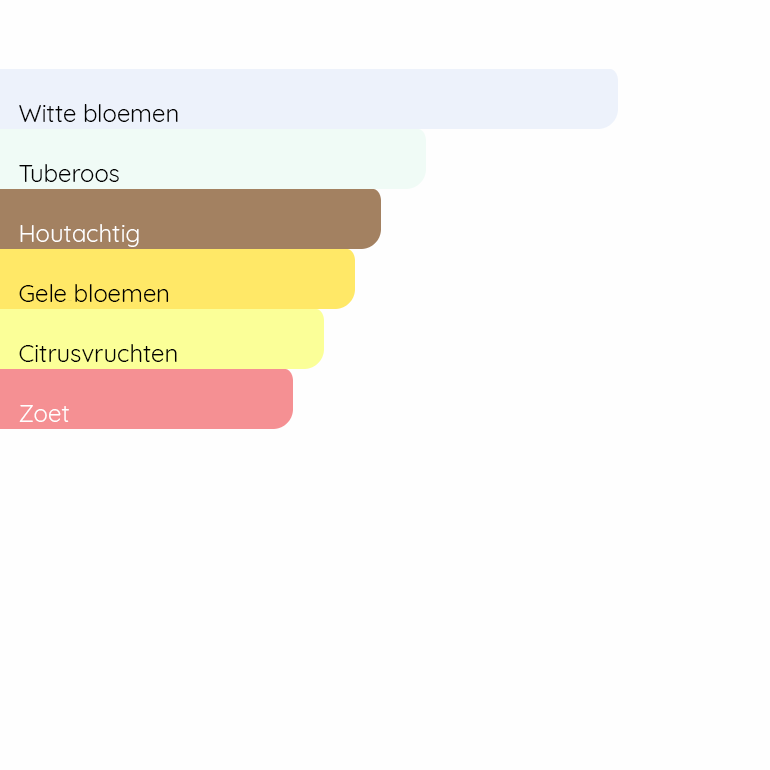Select the Tuberoos text label
The image size is (770, 770).
pos(69,174)
